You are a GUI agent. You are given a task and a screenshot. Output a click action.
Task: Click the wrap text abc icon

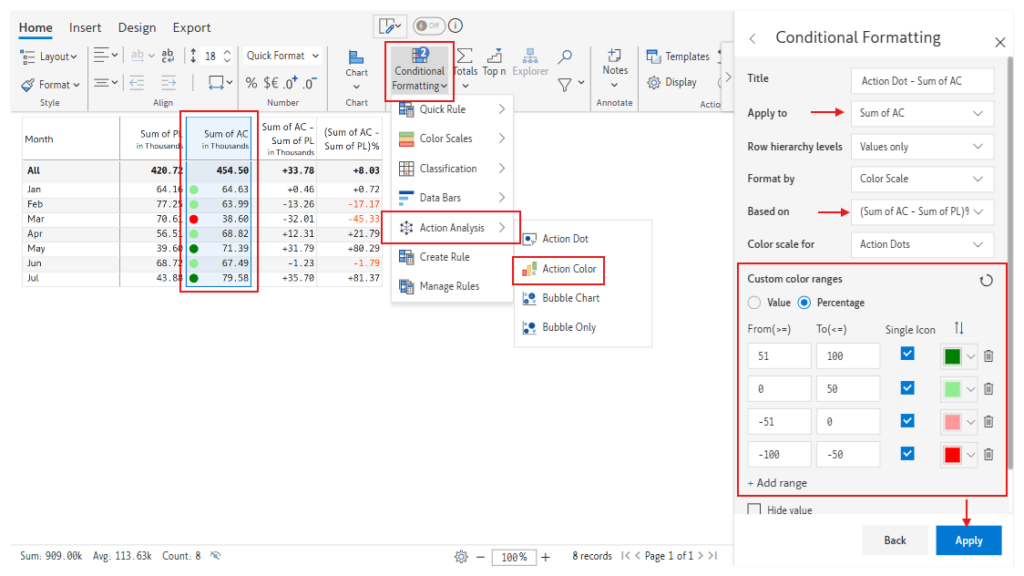[168, 56]
